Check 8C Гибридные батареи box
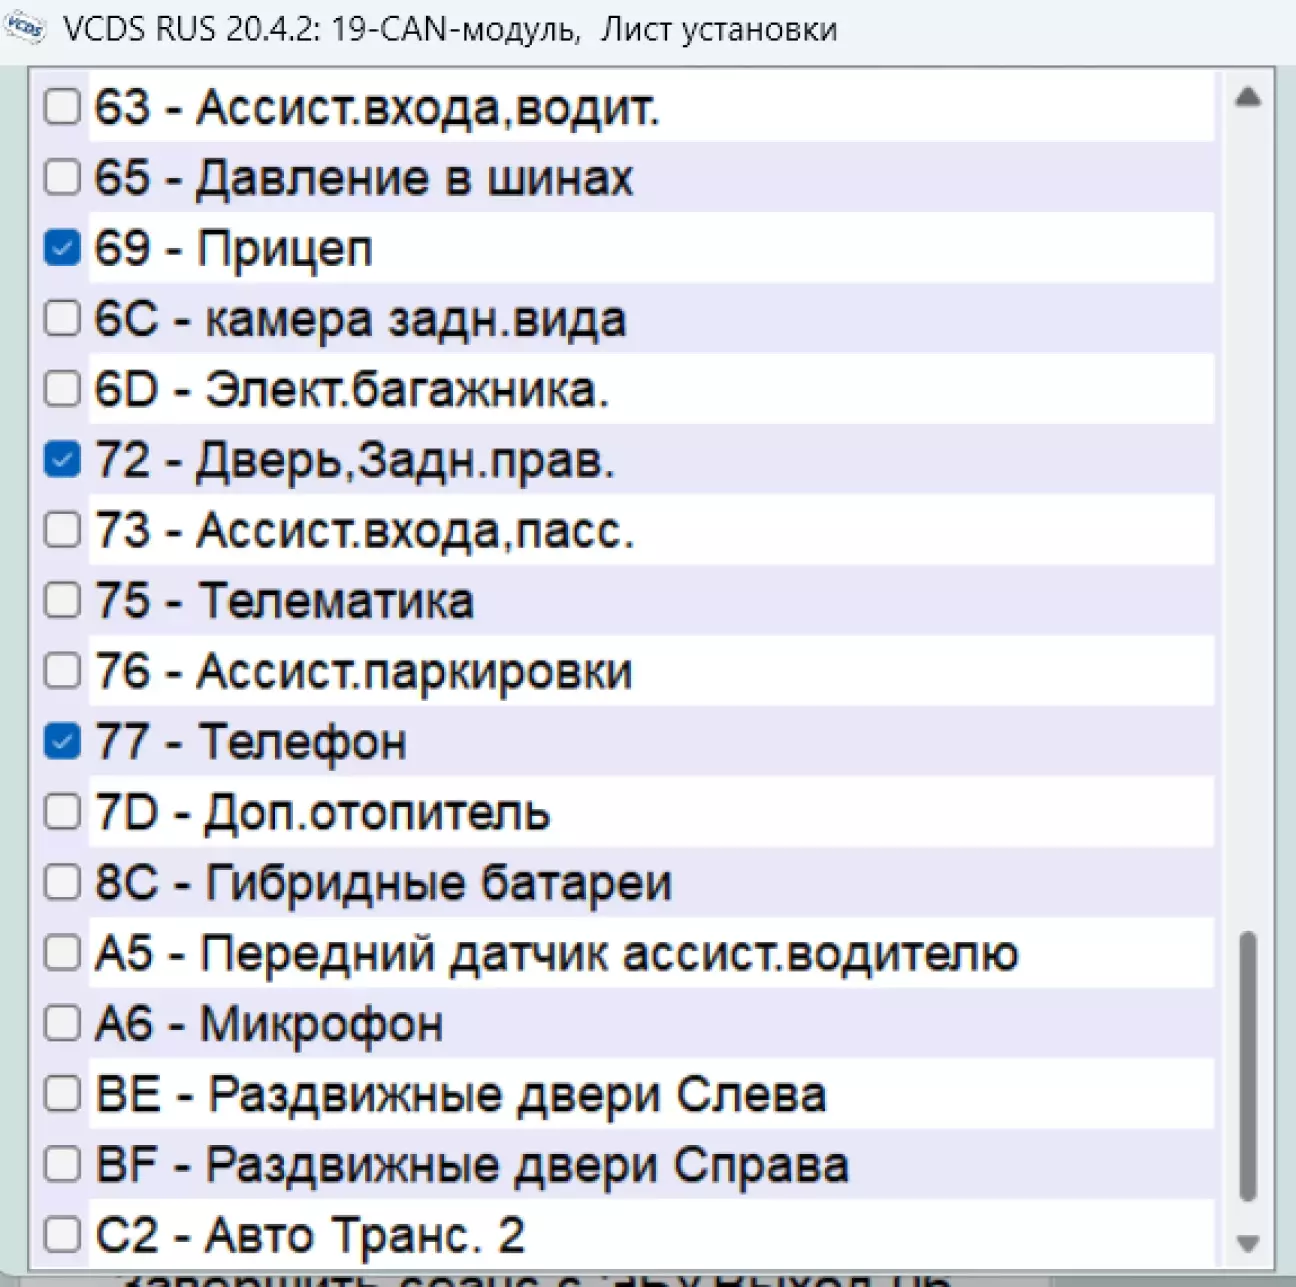The height and width of the screenshot is (1287, 1296). pos(62,883)
